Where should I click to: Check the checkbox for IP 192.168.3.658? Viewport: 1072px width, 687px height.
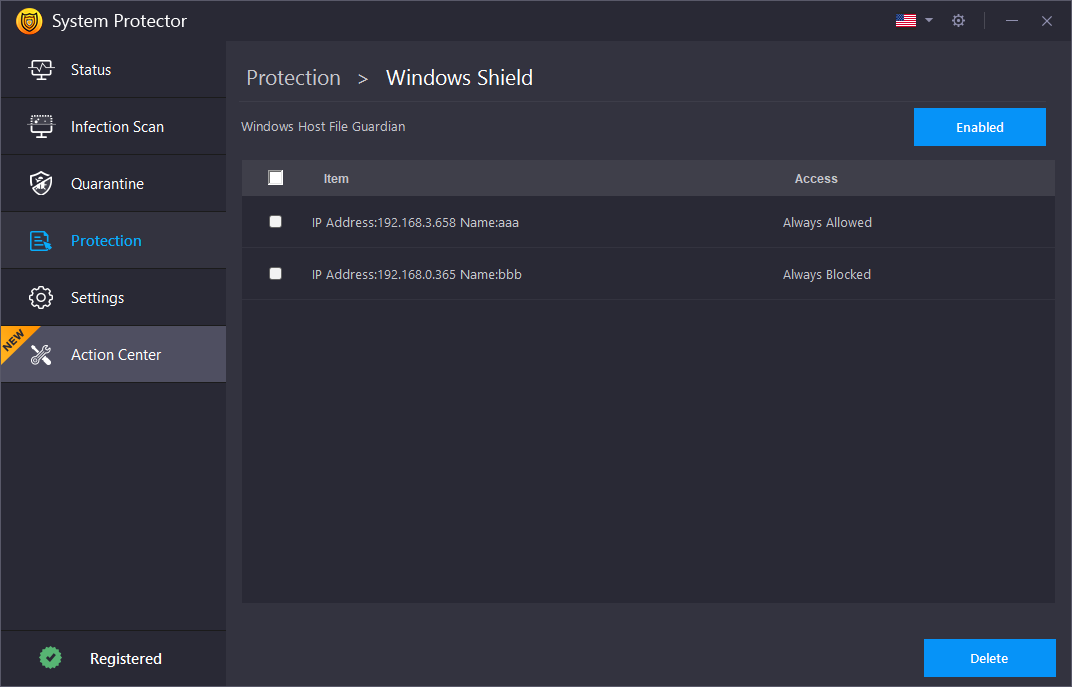[275, 221]
